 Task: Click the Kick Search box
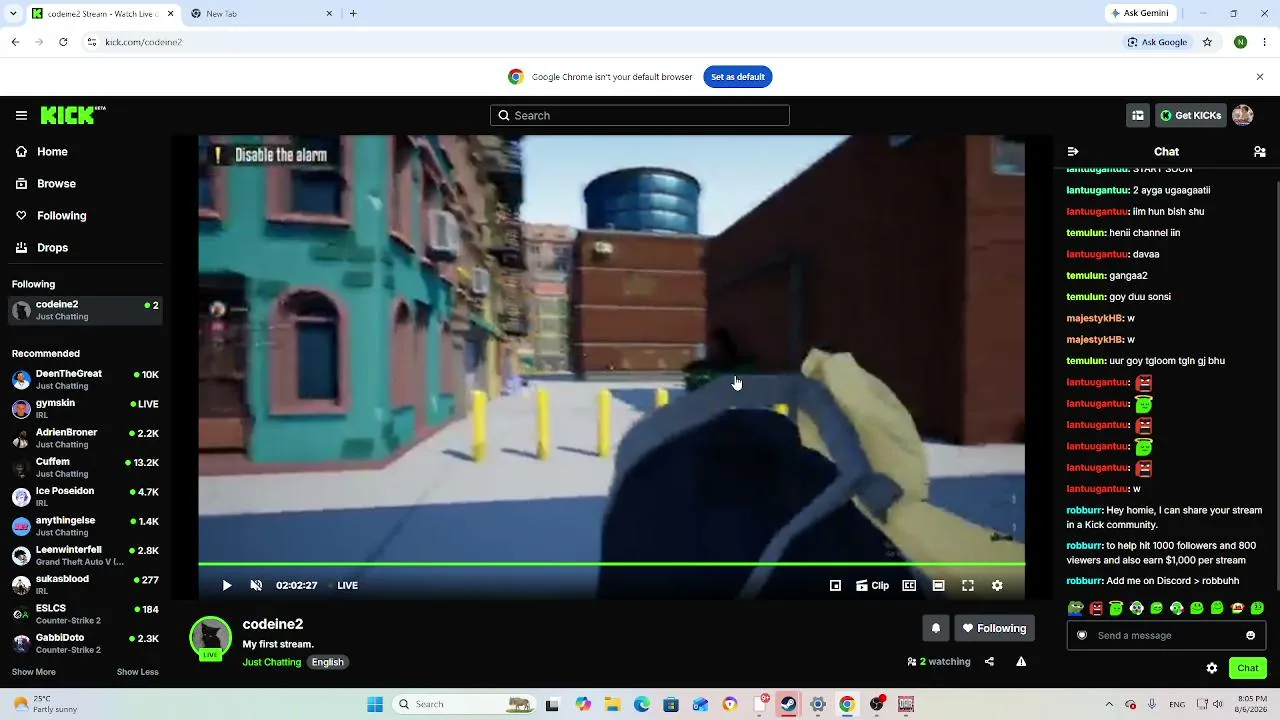tap(640, 116)
